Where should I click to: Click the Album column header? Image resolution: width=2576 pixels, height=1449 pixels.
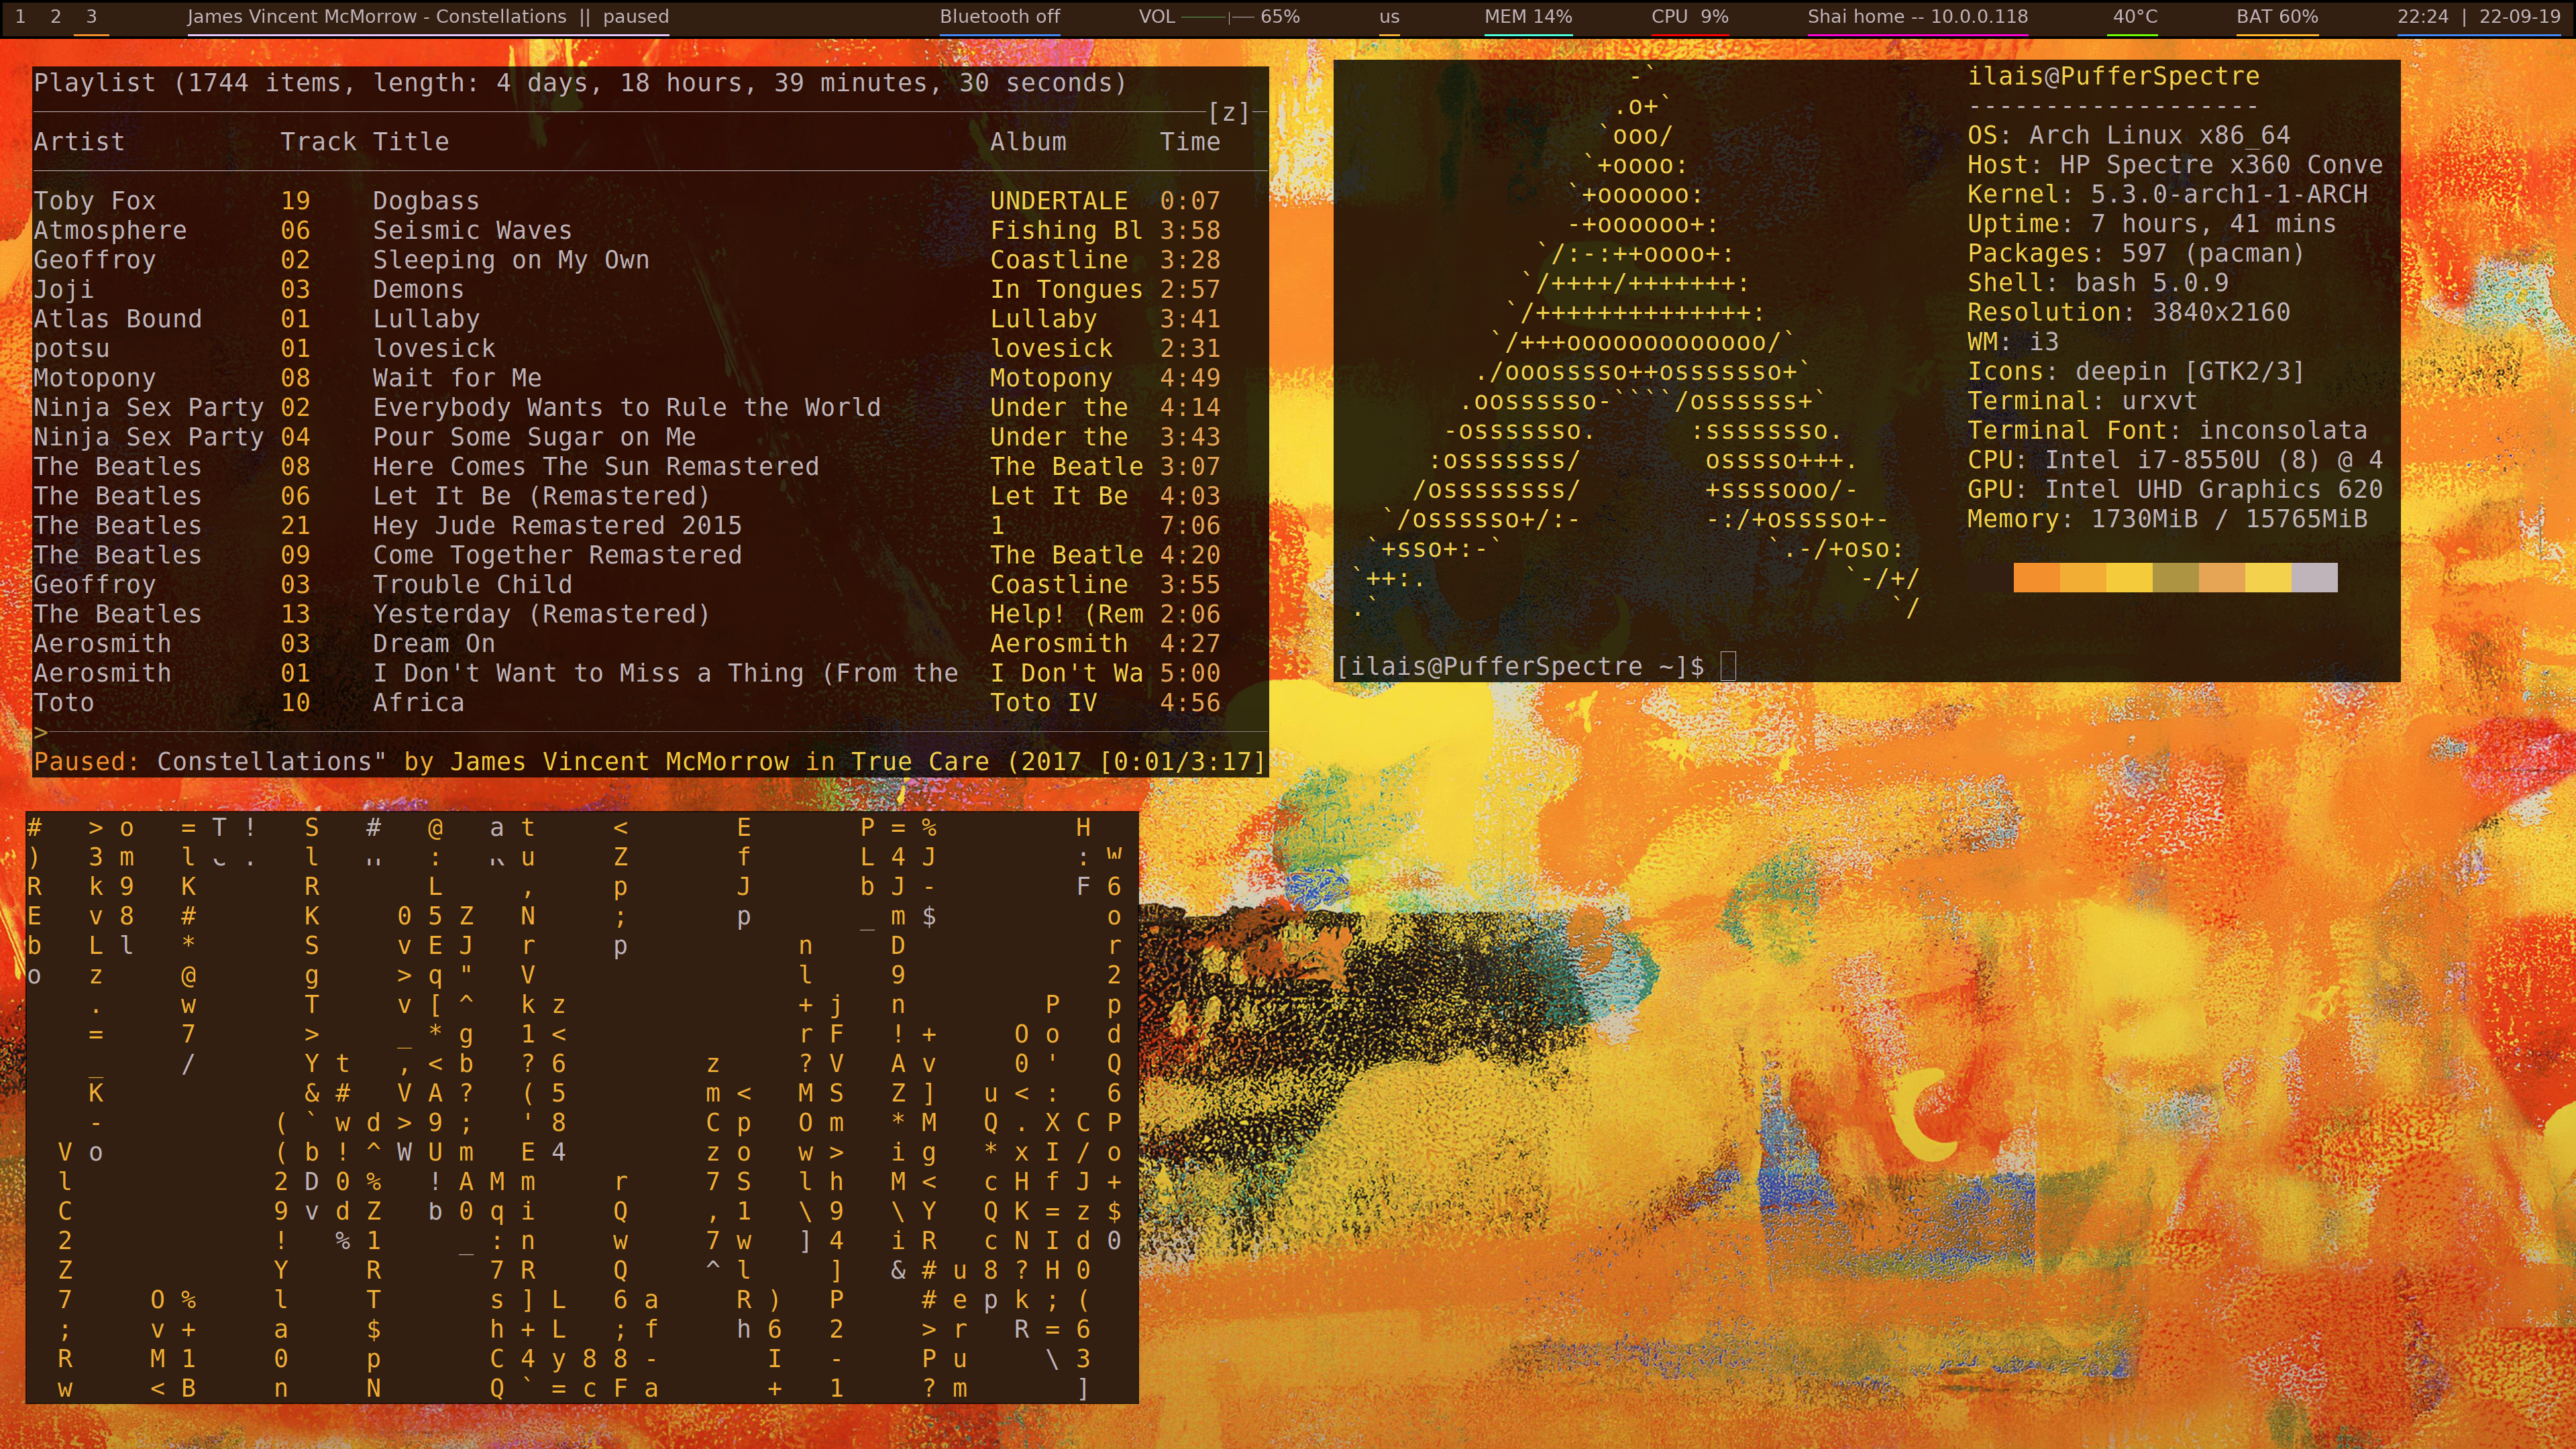point(1028,142)
